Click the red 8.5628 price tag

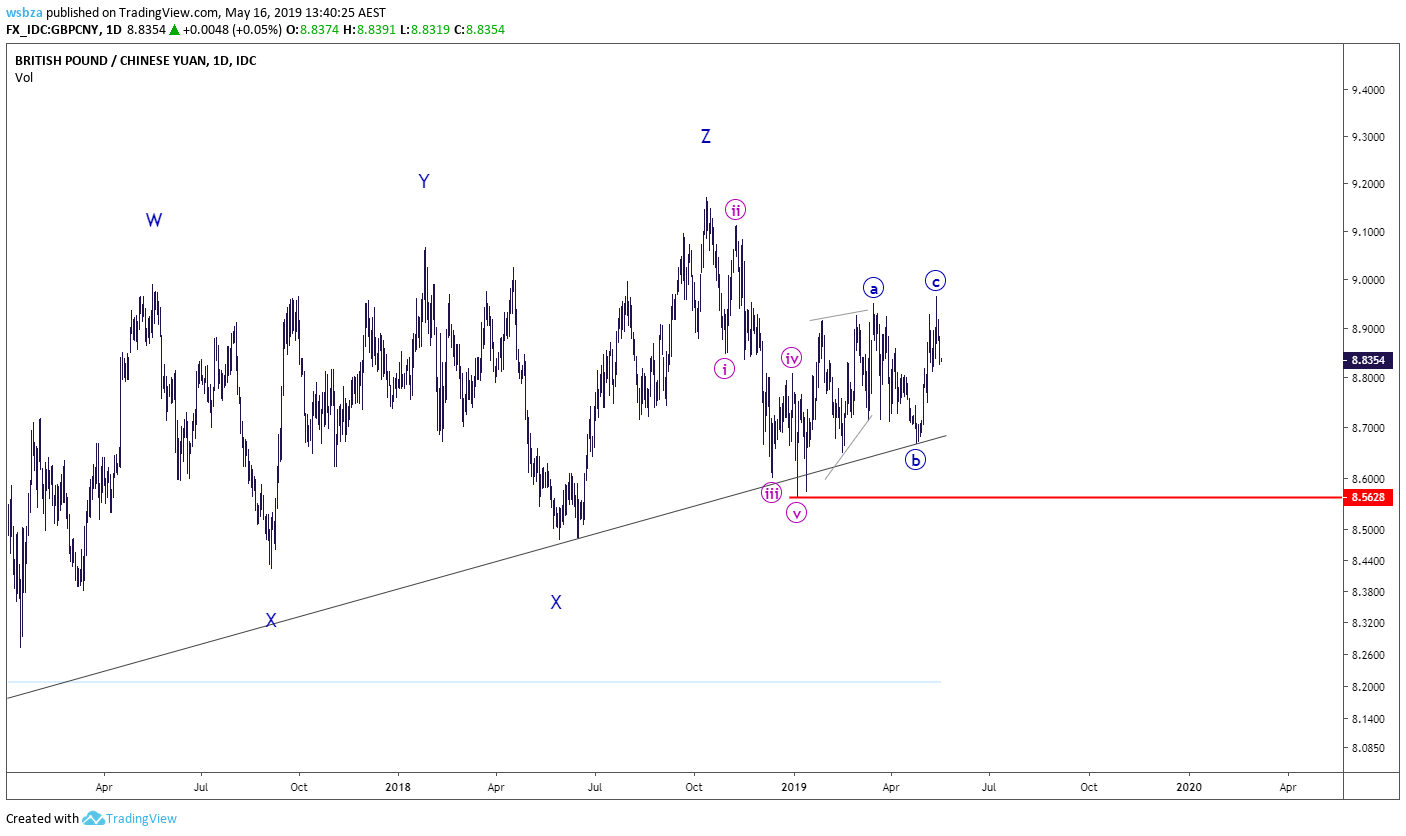tap(1367, 497)
